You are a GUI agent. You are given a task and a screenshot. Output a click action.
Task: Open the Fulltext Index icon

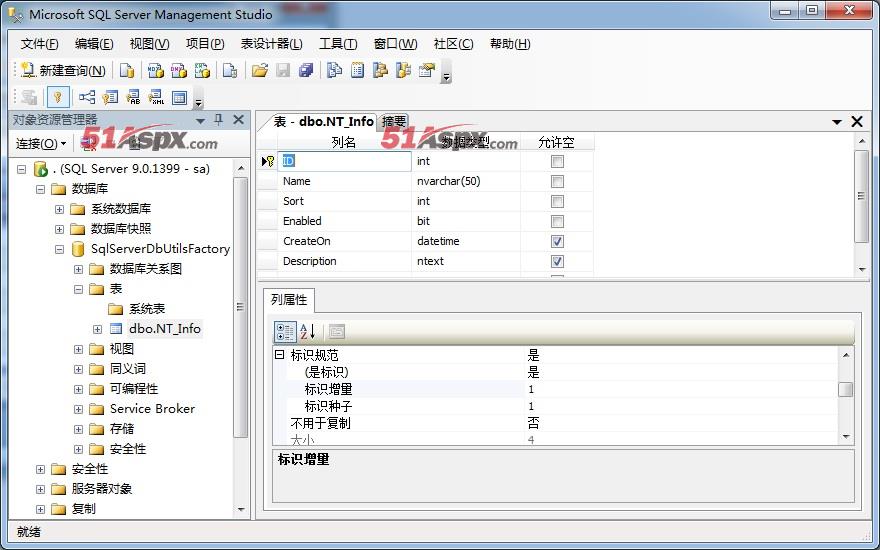(x=133, y=97)
